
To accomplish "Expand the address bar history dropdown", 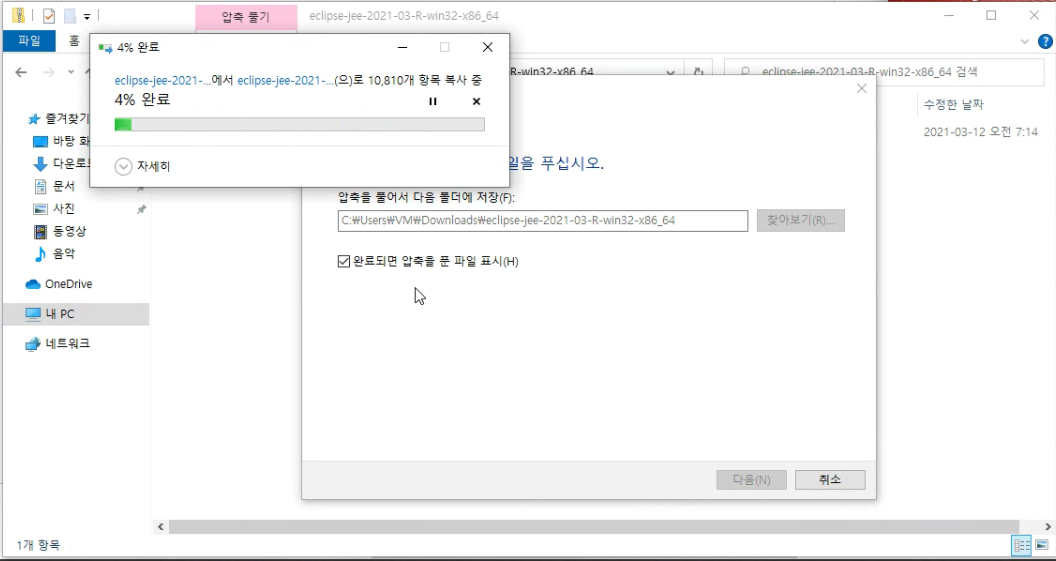I will tap(670, 72).
